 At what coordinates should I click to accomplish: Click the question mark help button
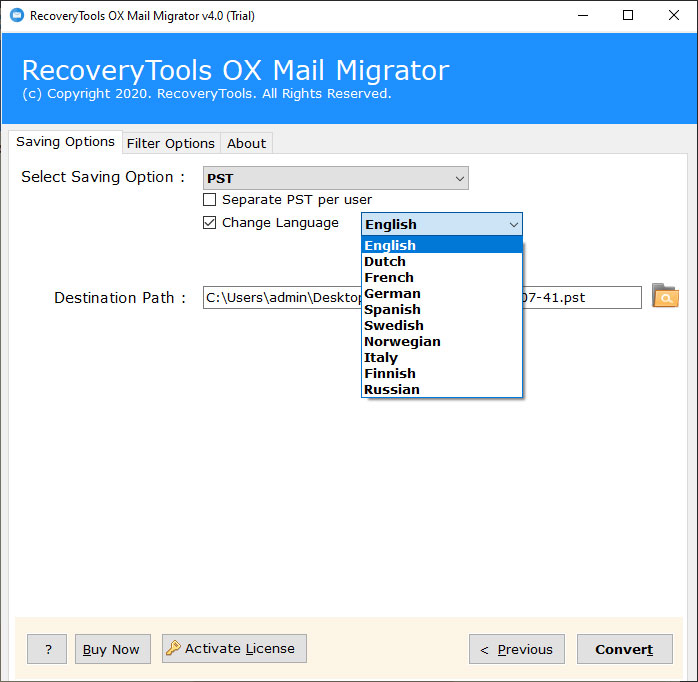[47, 649]
